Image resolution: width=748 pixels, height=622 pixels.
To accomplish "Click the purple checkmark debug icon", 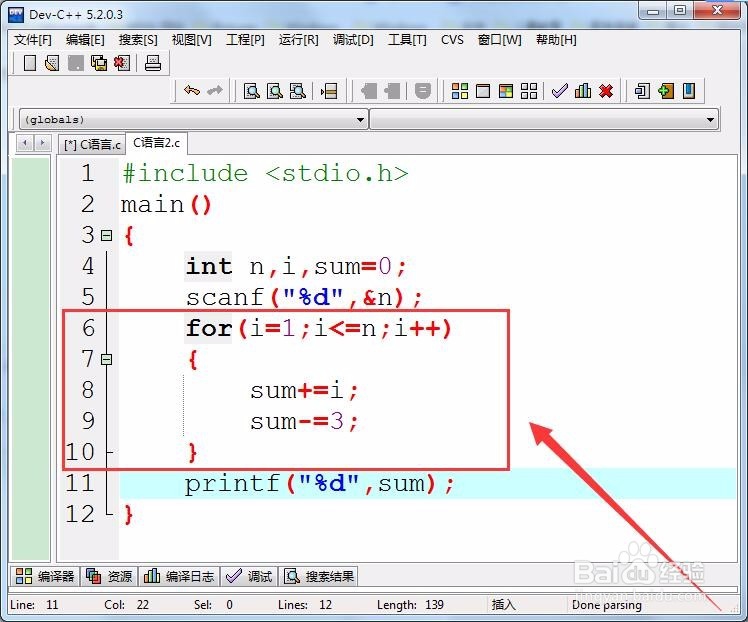I will [x=560, y=91].
